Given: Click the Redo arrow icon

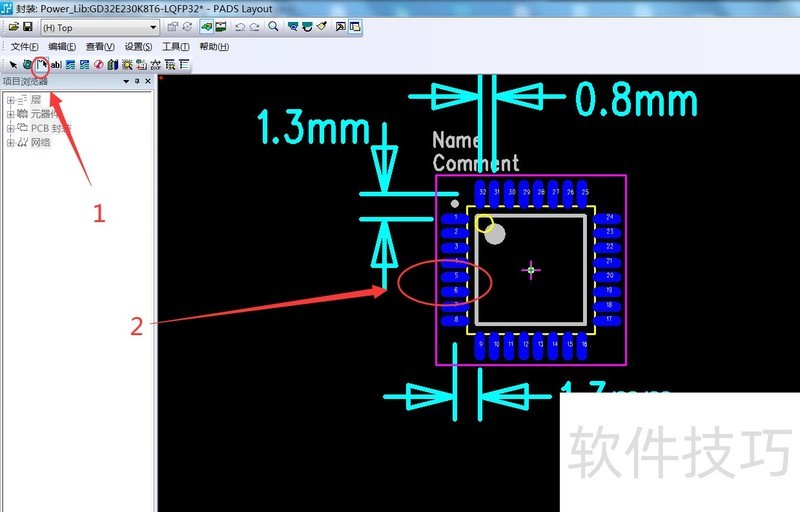Looking at the screenshot, I should (255, 27).
